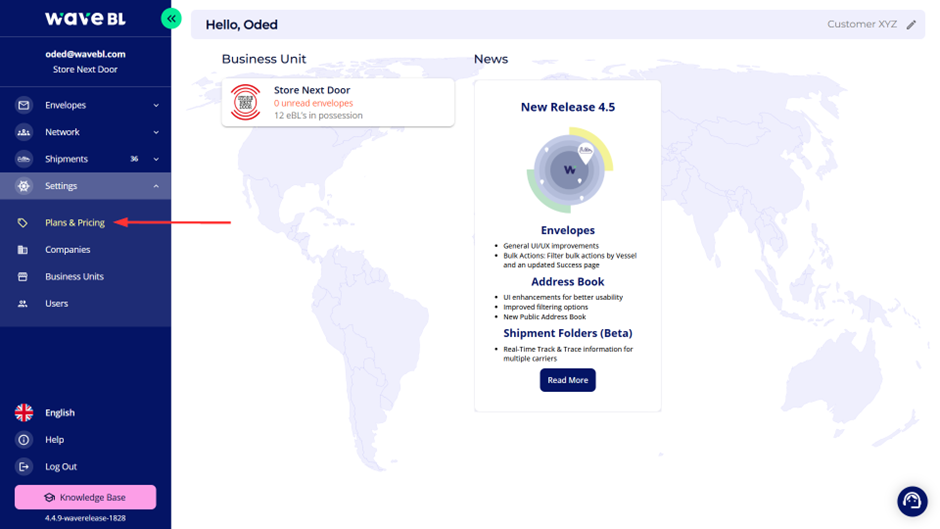
Task: Collapse the sidebar with the double-arrow button
Action: click(x=171, y=18)
